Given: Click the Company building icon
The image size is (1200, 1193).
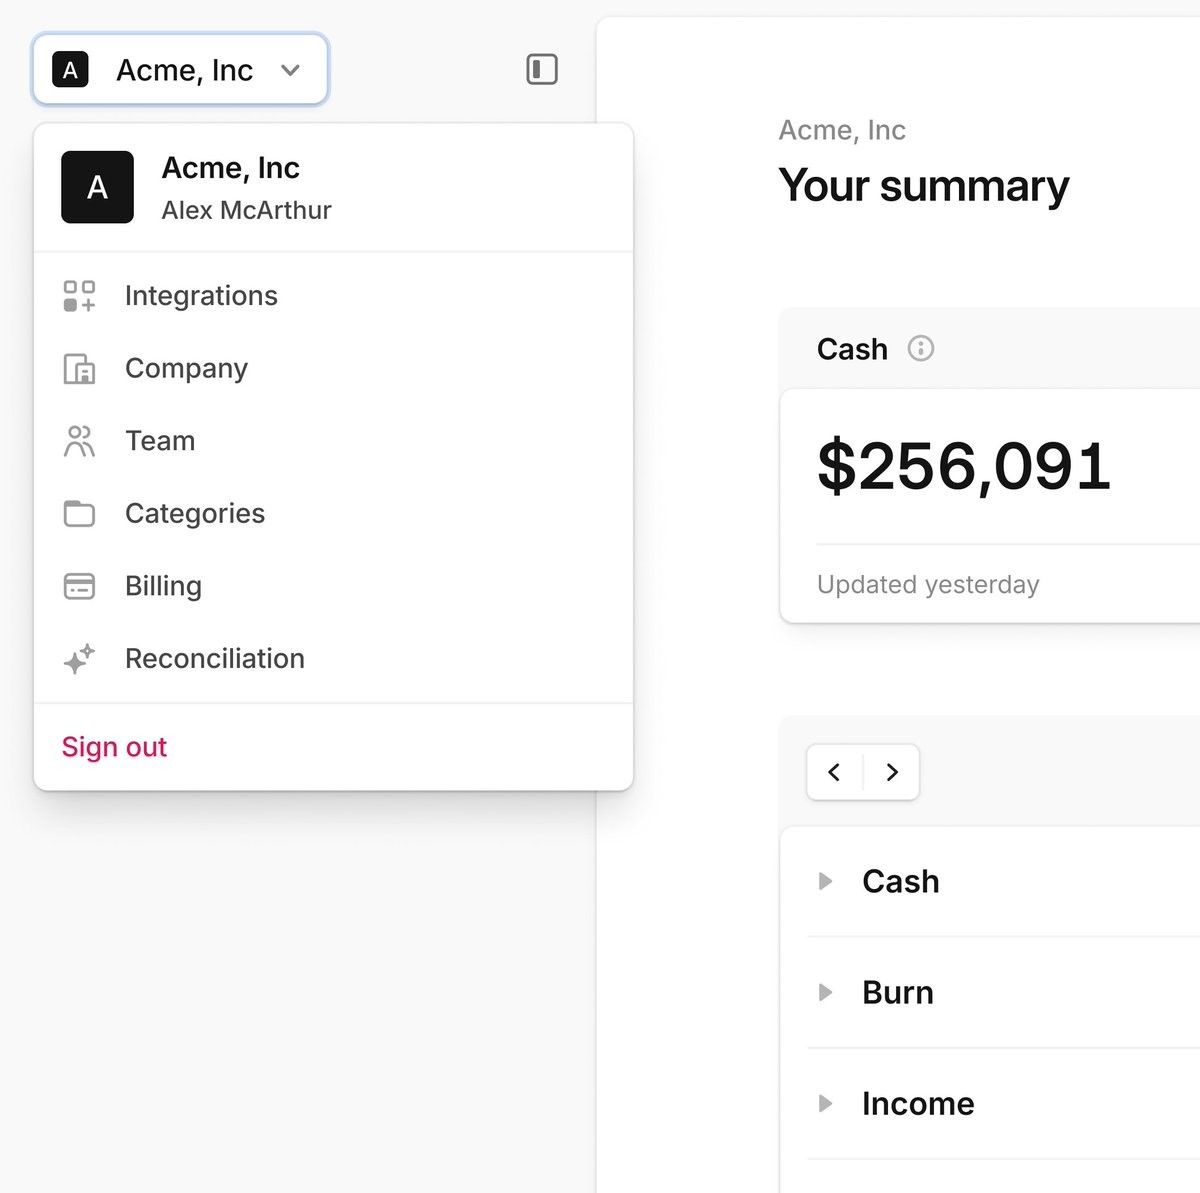Looking at the screenshot, I should click(x=79, y=369).
